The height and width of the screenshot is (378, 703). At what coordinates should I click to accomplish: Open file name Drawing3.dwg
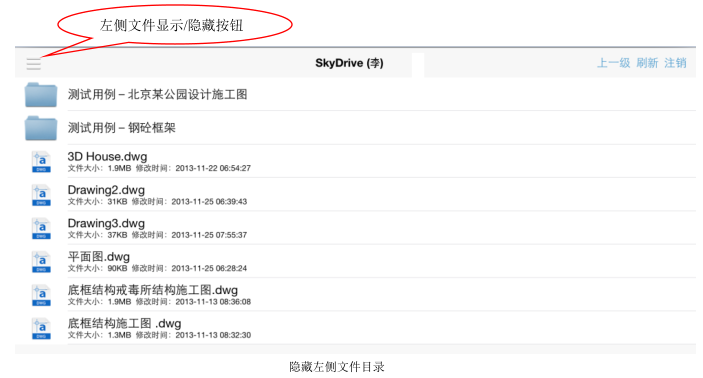click(106, 223)
